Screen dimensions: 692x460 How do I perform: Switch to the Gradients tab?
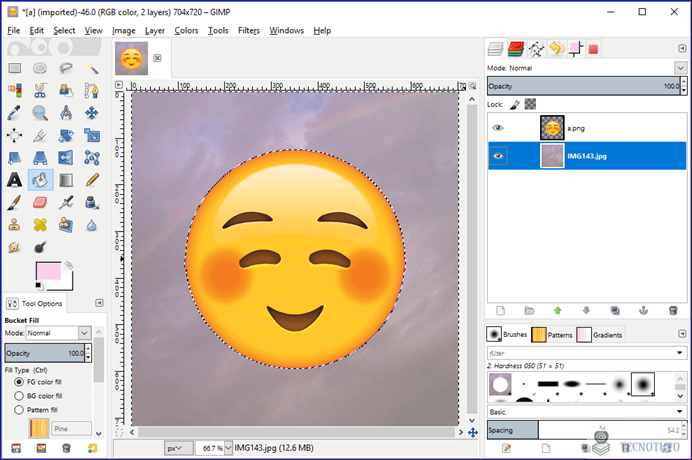click(x=599, y=335)
